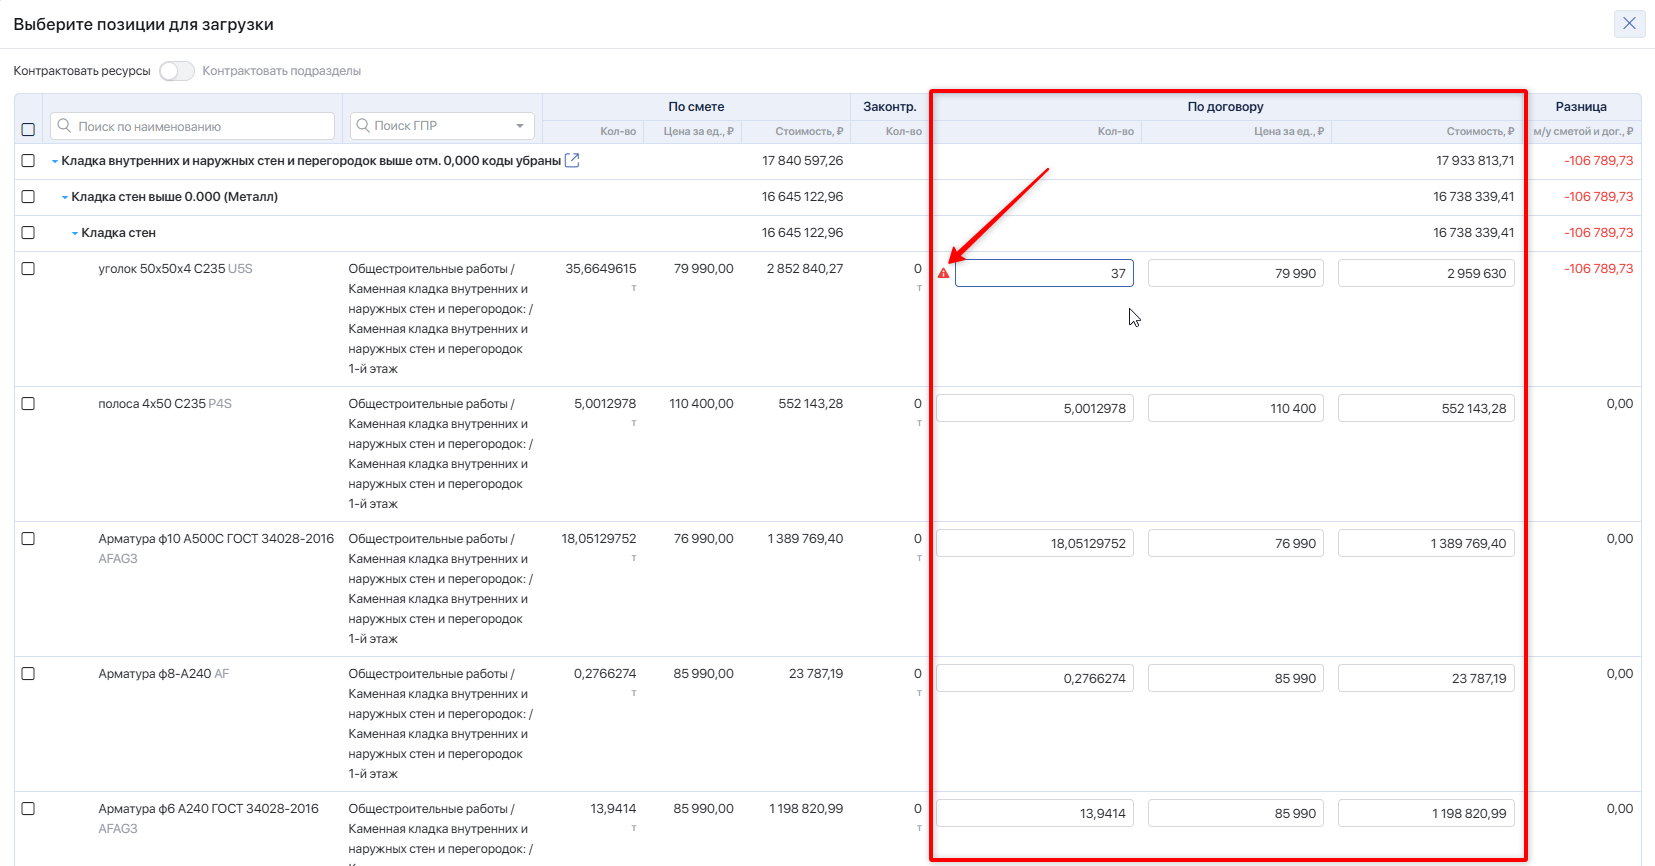Click the Разница column header
This screenshot has height=866, width=1655.
point(1581,107)
